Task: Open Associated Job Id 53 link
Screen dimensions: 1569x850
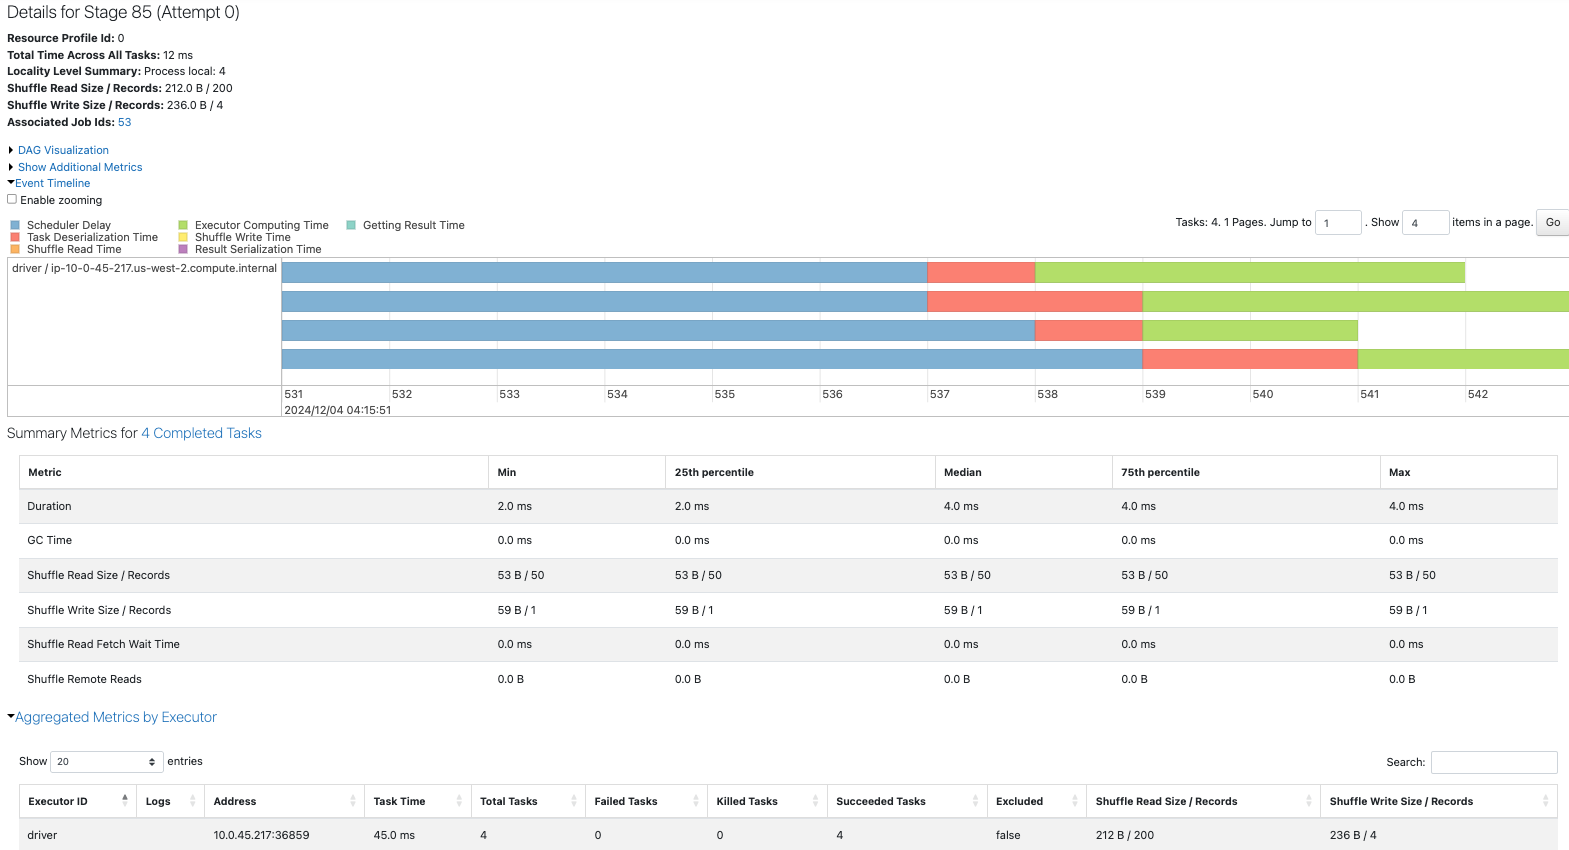Action: 124,122
